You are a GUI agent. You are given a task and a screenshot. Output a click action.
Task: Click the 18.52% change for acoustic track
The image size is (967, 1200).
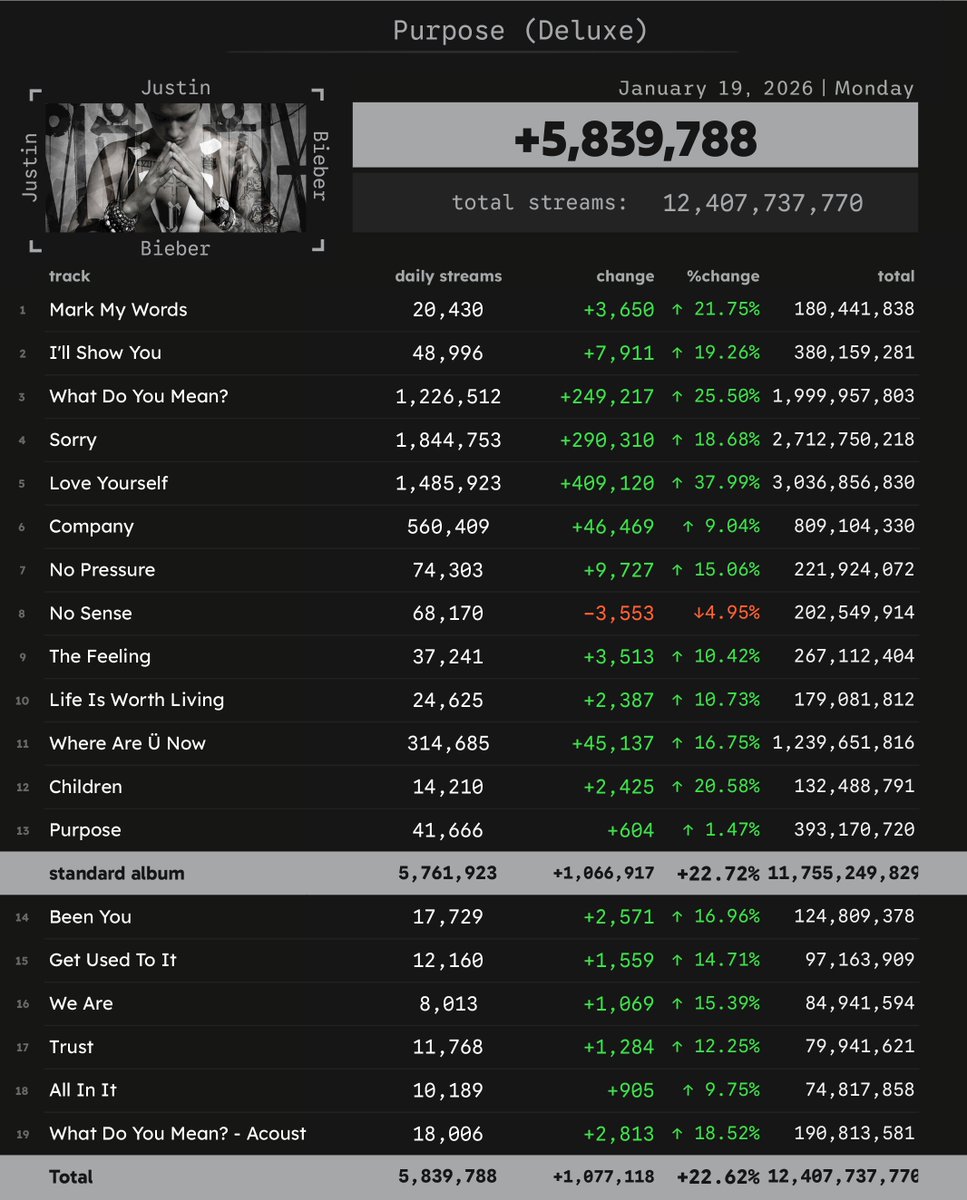(x=715, y=1133)
